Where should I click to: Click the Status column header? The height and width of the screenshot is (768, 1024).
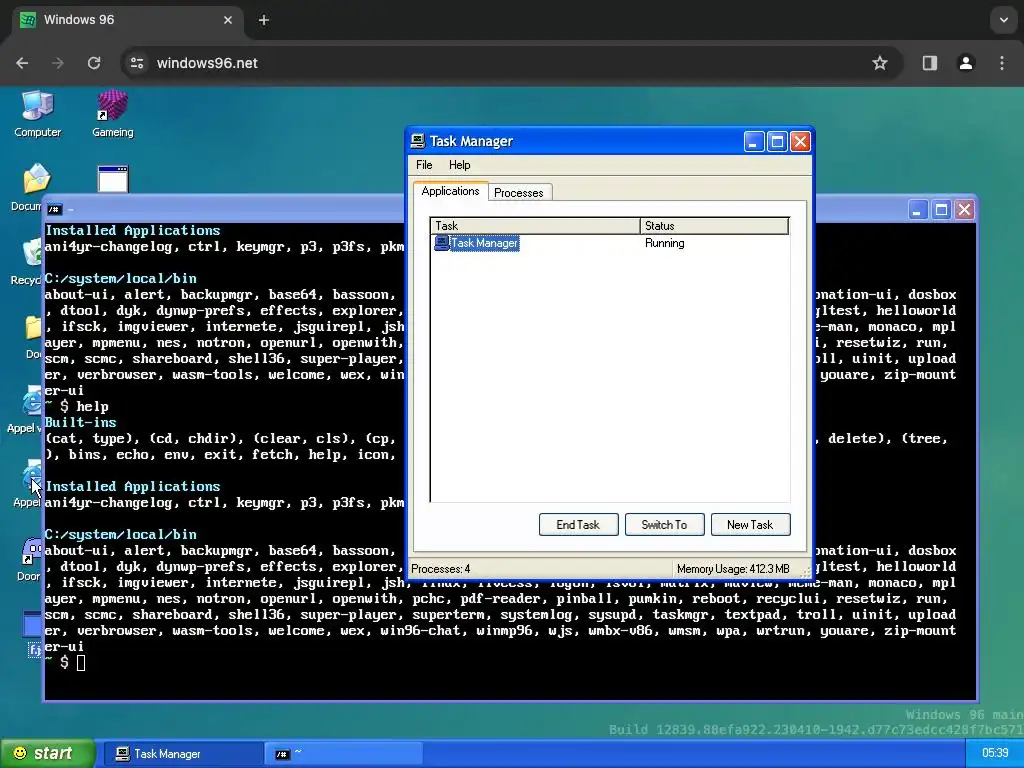pyautogui.click(x=714, y=226)
